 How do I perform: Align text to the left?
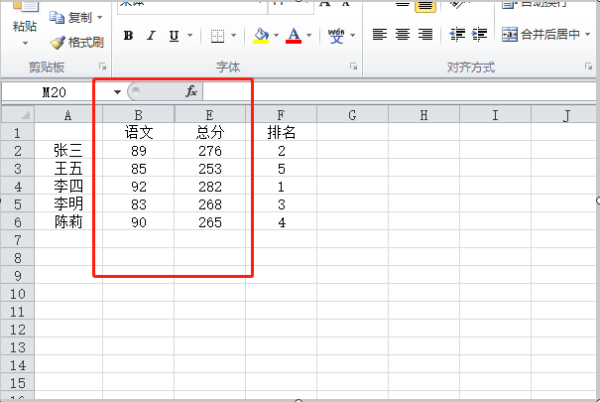tap(380, 35)
